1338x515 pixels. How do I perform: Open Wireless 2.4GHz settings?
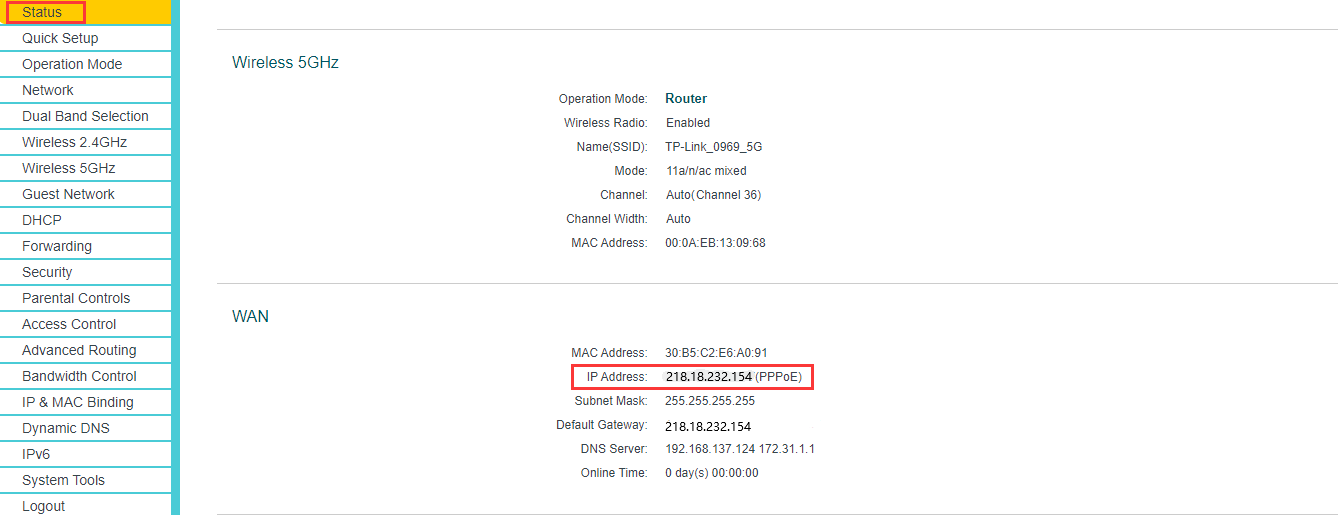coord(85,142)
